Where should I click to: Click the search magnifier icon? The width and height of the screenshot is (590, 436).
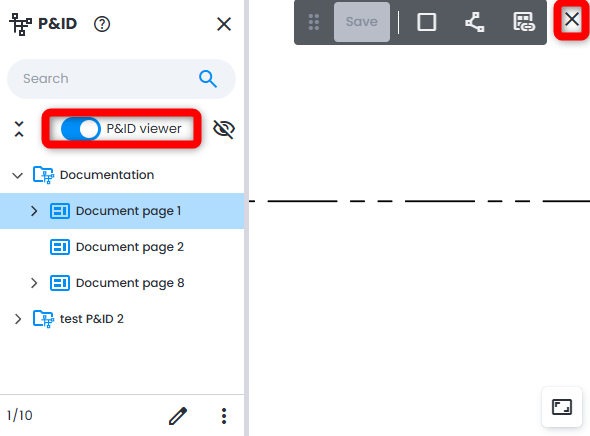point(208,79)
